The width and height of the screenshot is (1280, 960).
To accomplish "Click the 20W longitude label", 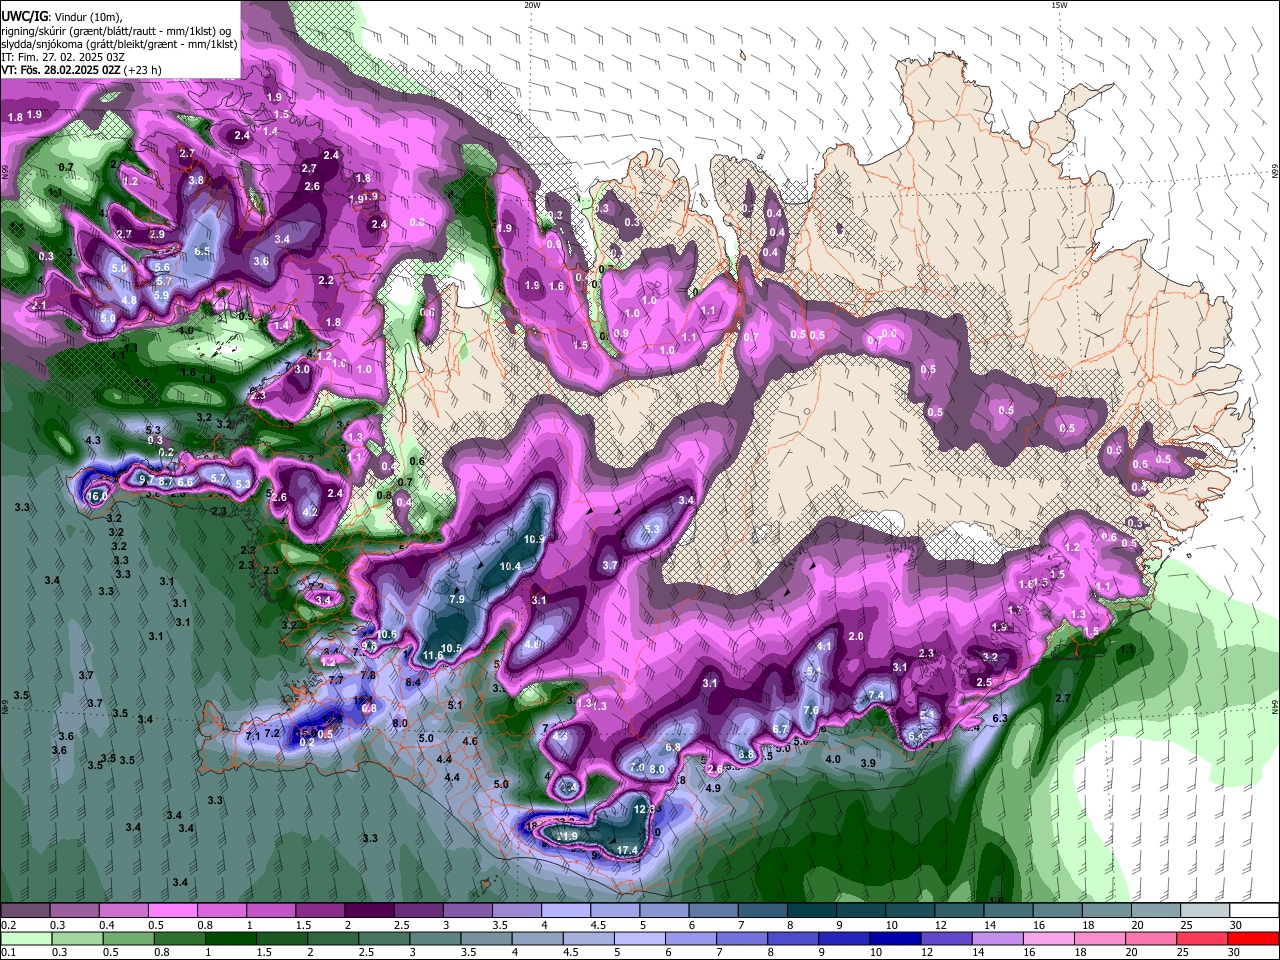I will tap(532, 5).
